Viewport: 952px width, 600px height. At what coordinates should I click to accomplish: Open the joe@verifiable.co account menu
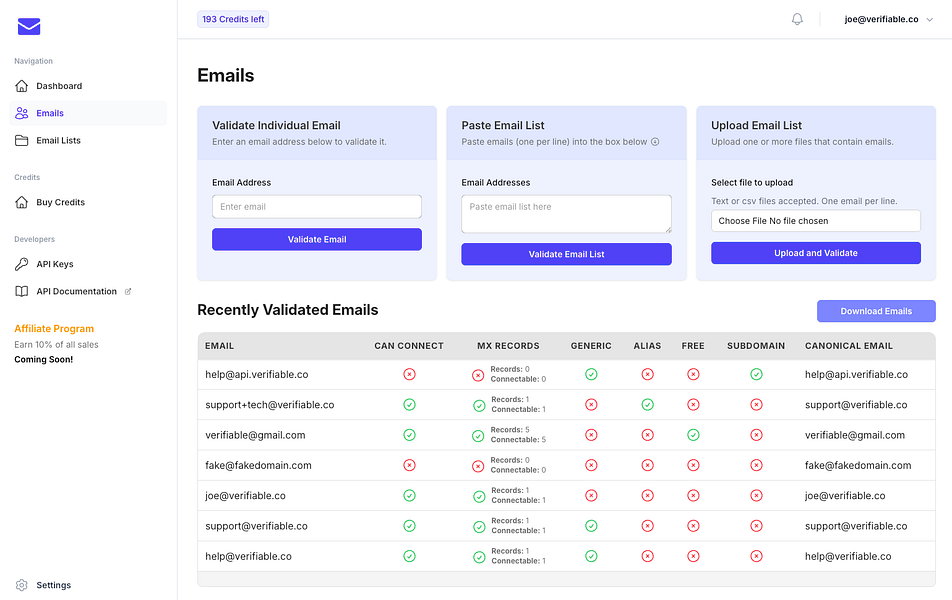coord(881,19)
